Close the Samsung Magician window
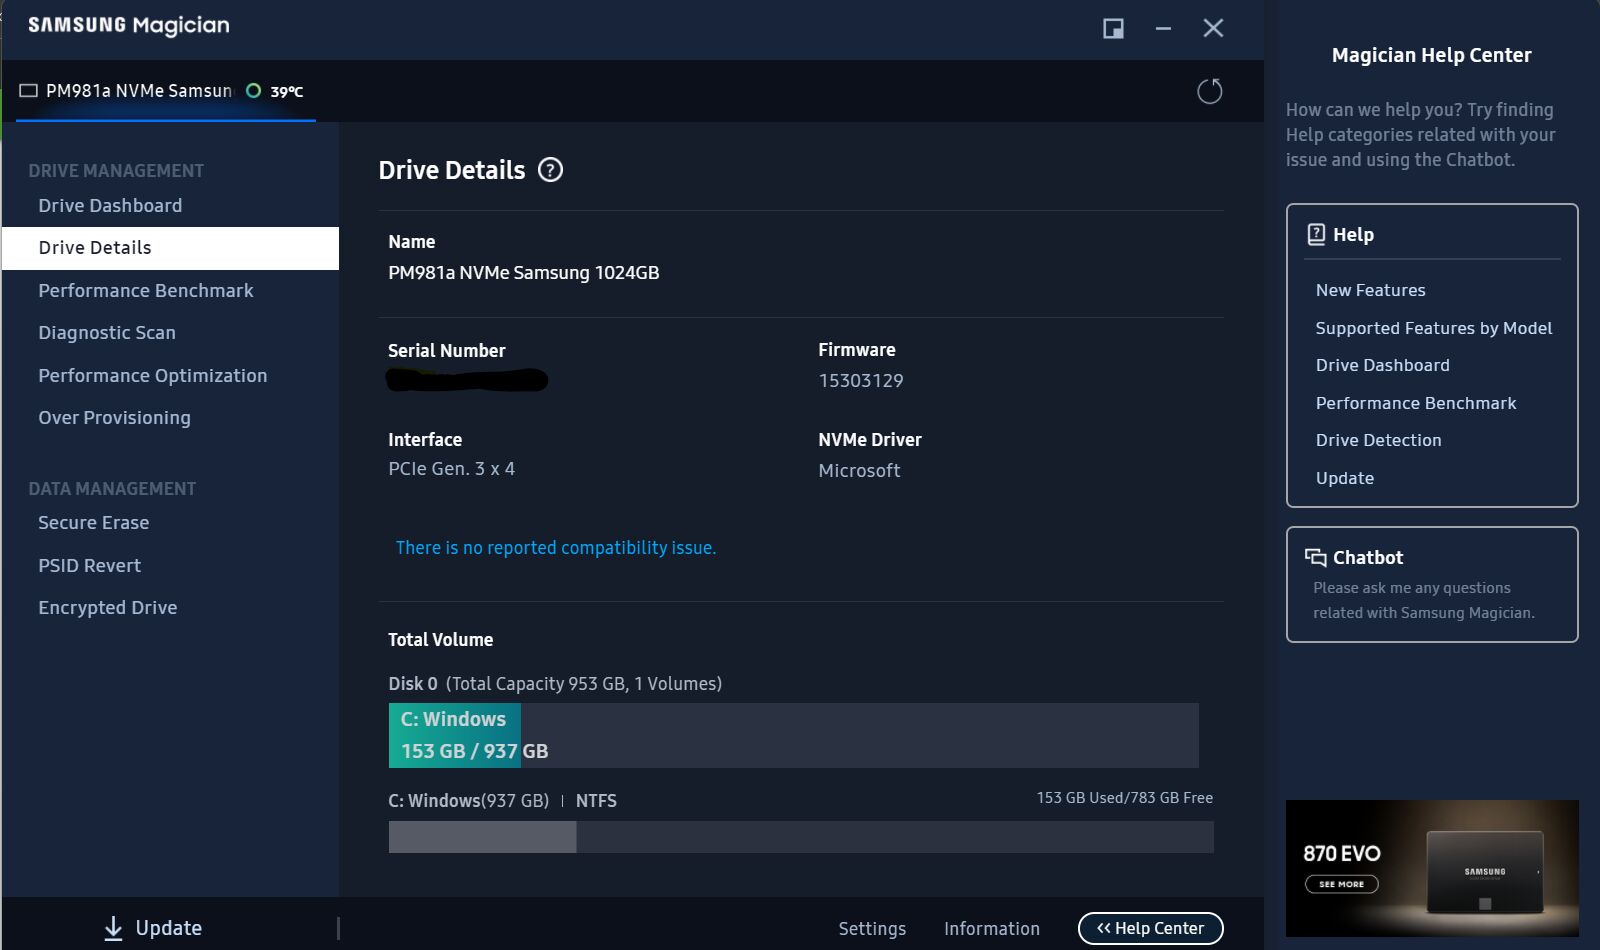The width and height of the screenshot is (1600, 950). (x=1213, y=28)
